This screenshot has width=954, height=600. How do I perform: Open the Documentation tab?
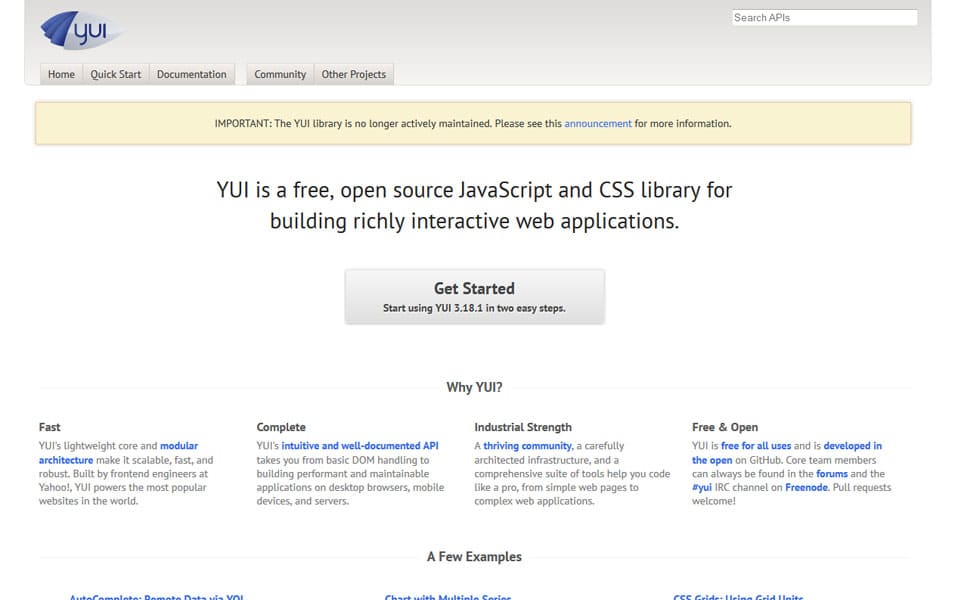pos(192,74)
